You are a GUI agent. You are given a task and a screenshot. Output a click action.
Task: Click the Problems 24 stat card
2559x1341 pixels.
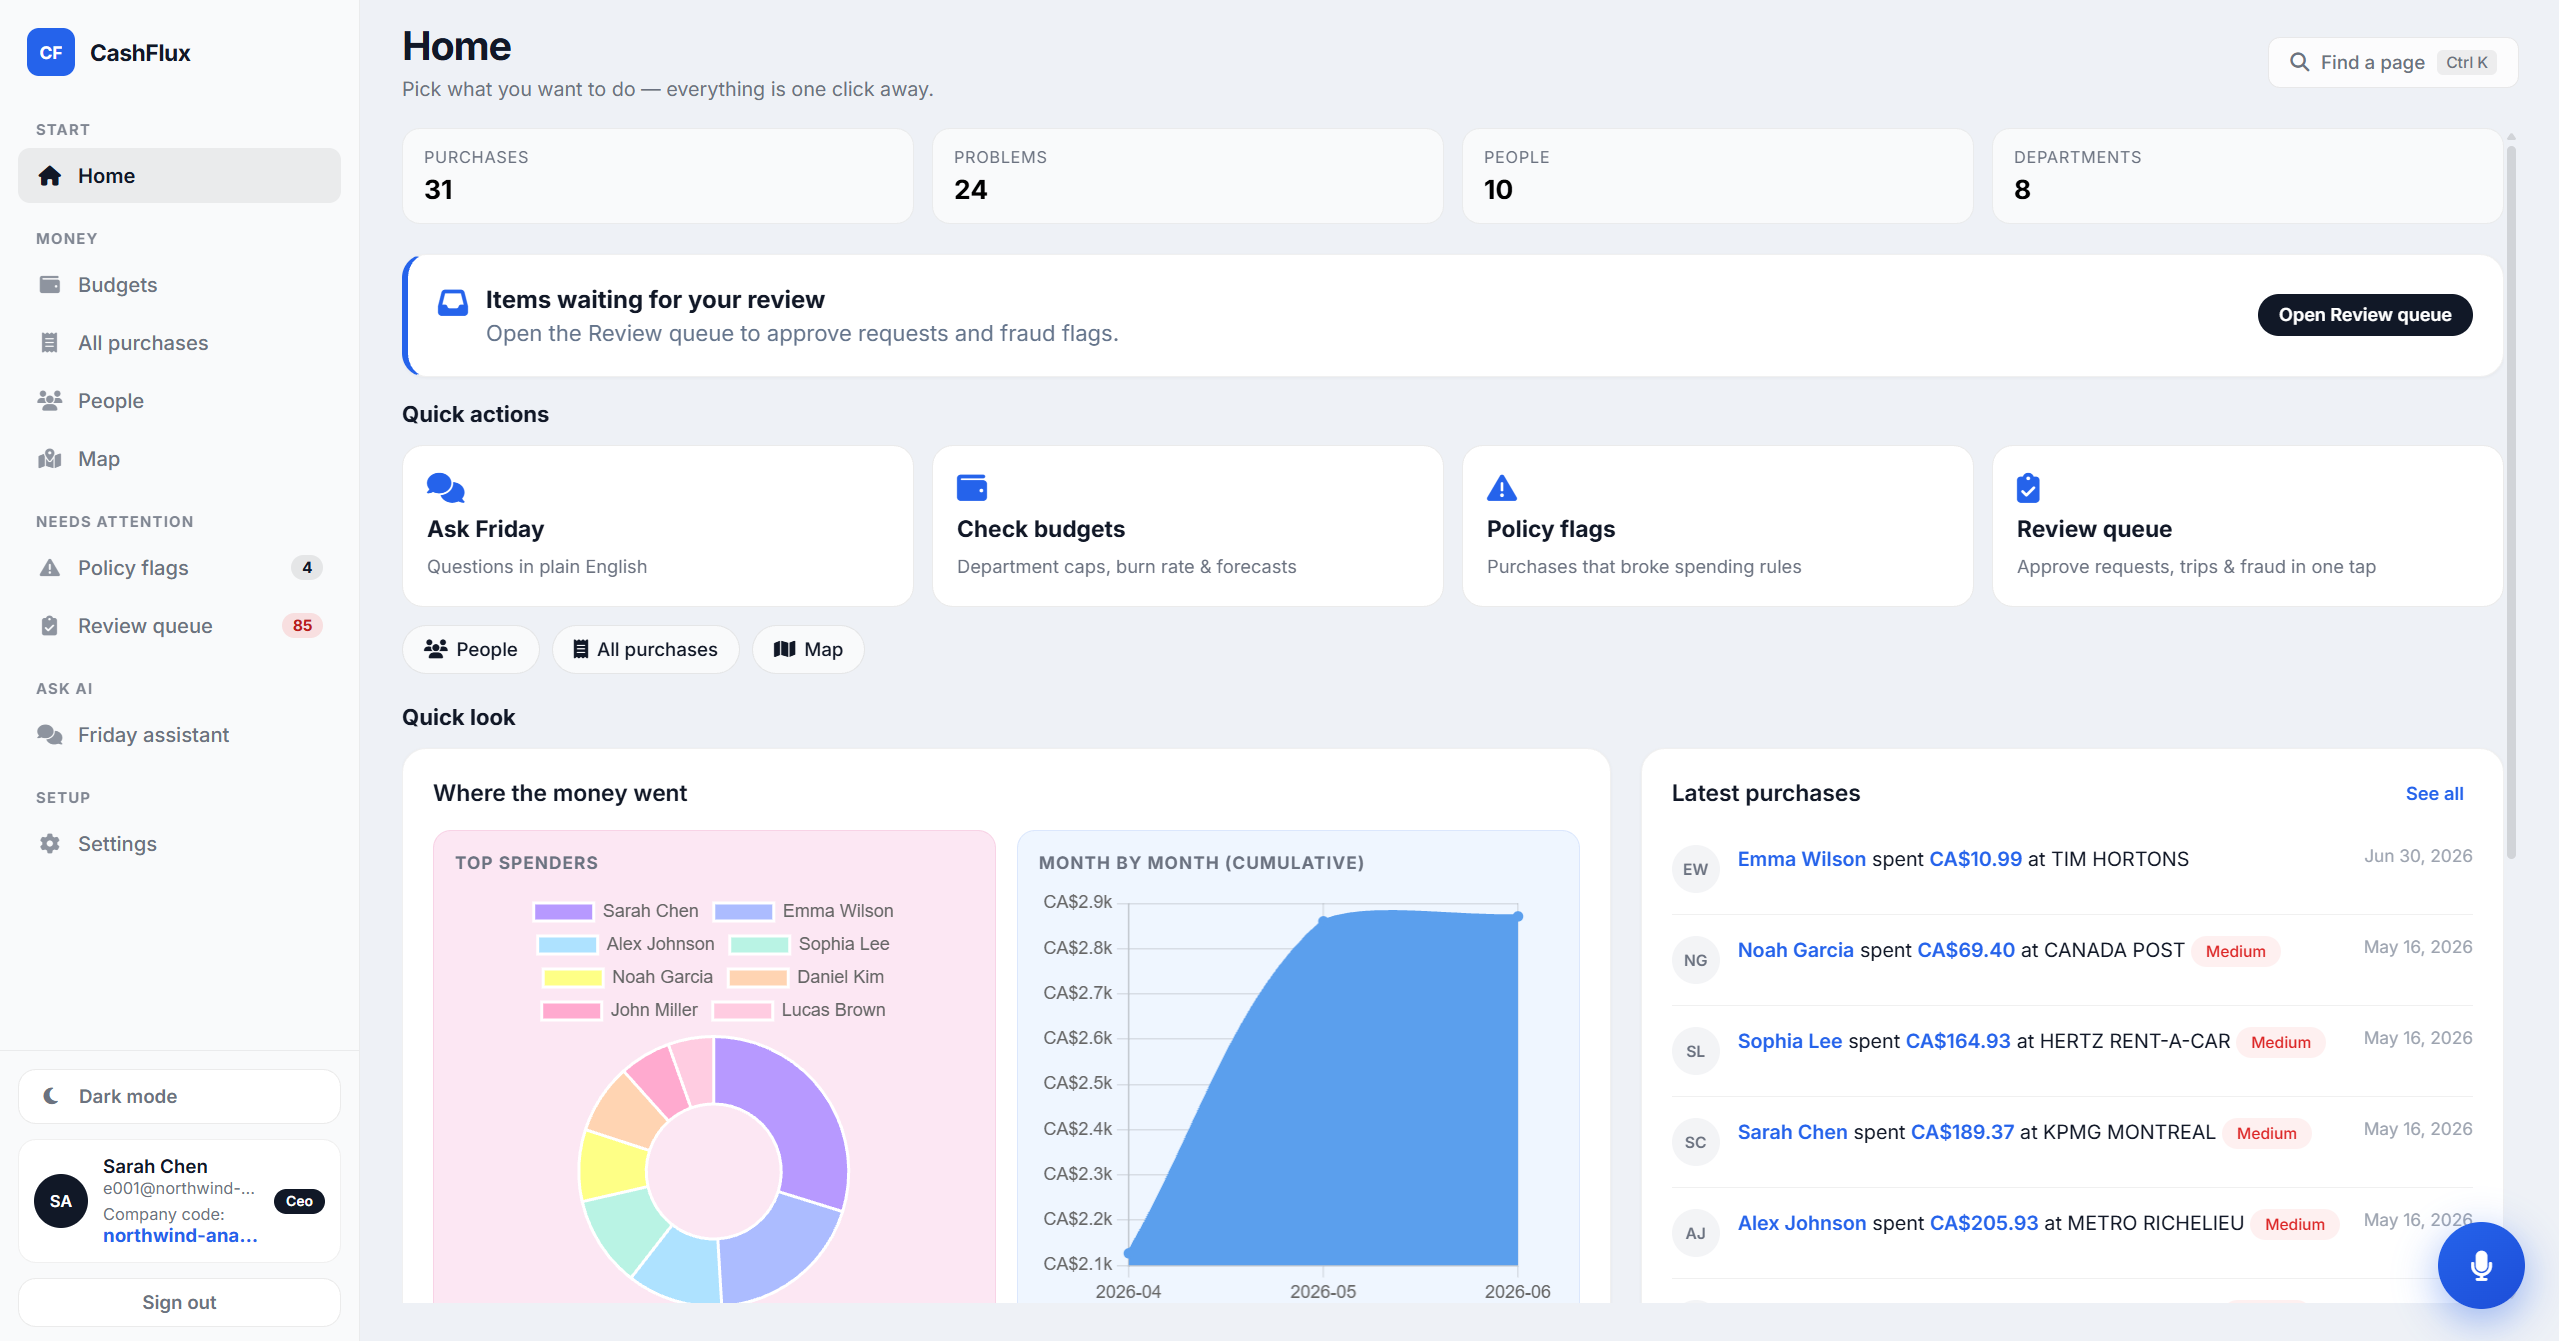(x=1188, y=176)
